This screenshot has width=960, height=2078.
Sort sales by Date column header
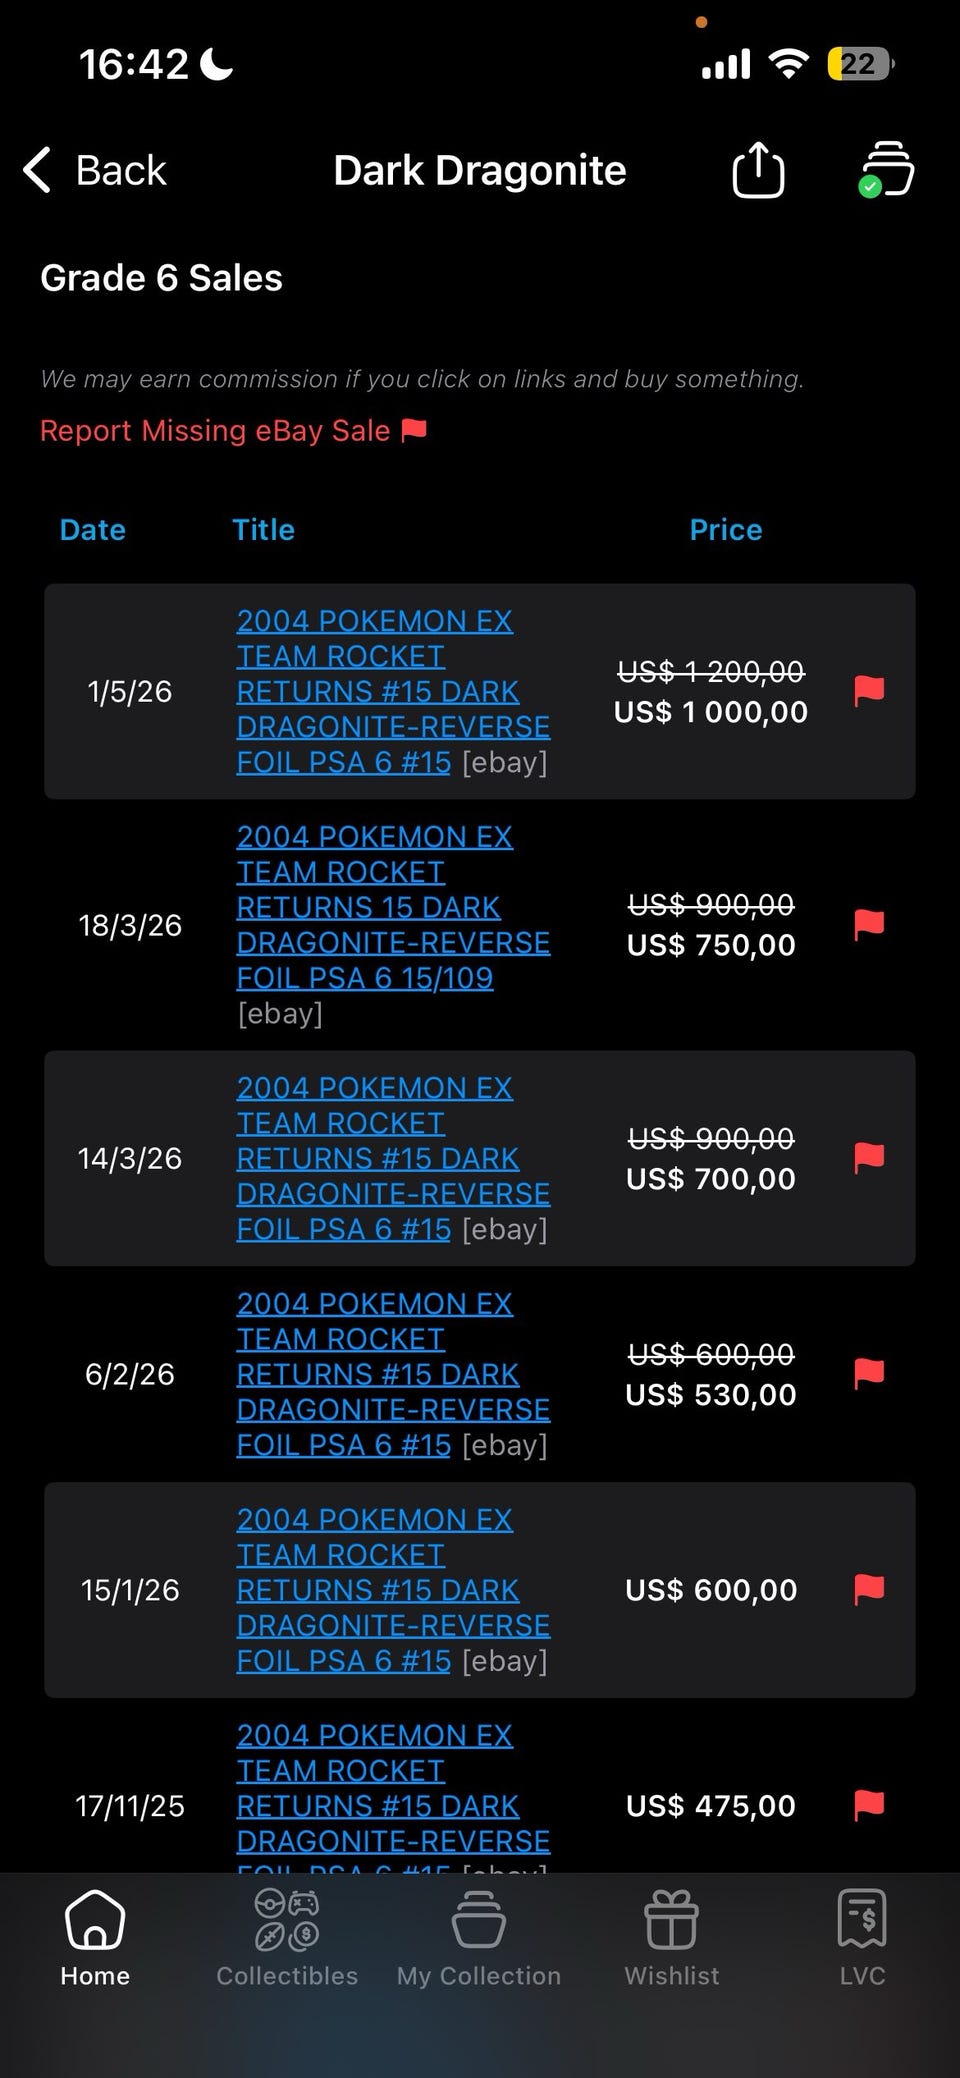point(93,530)
